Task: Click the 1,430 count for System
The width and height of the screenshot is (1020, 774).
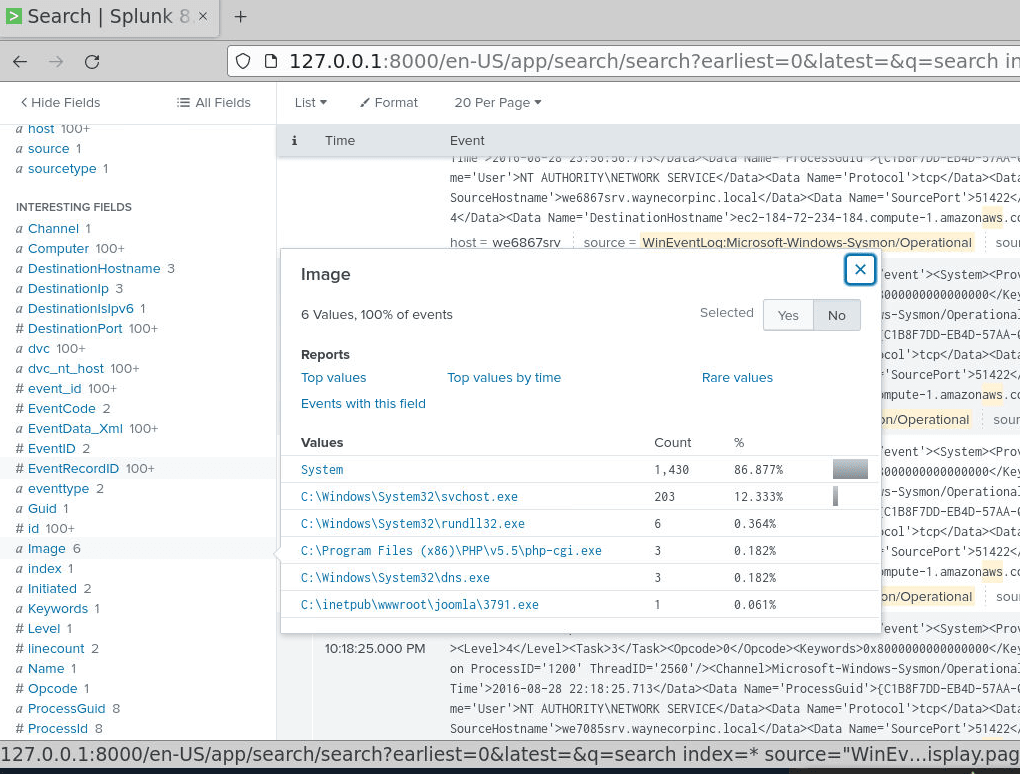Action: tap(671, 470)
